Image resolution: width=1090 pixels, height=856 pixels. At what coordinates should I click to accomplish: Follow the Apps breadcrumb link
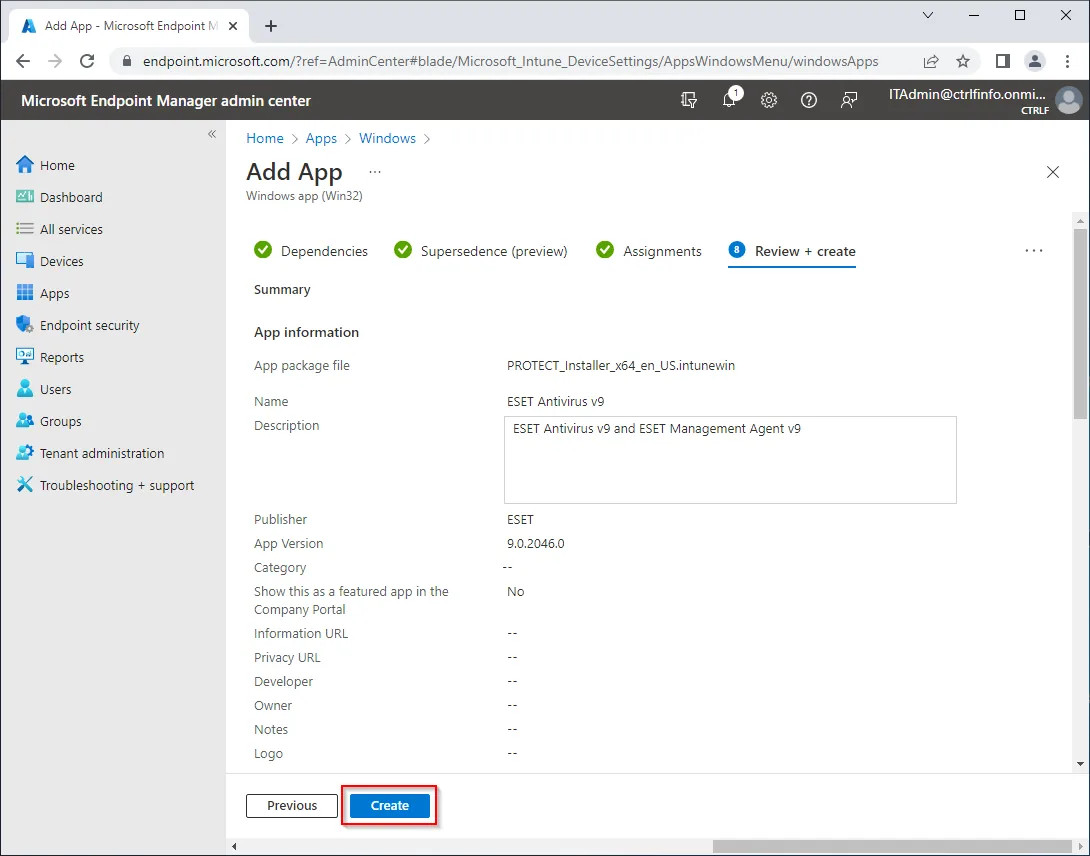(321, 138)
